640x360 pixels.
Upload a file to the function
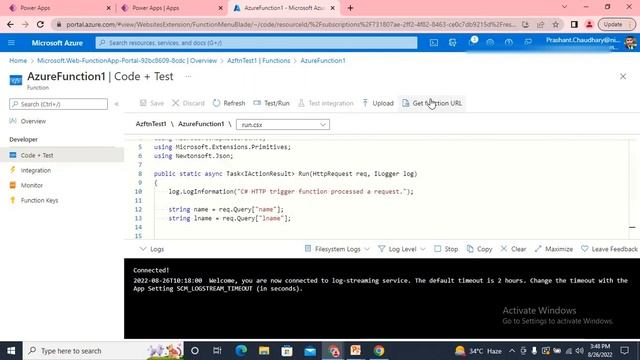(x=378, y=103)
